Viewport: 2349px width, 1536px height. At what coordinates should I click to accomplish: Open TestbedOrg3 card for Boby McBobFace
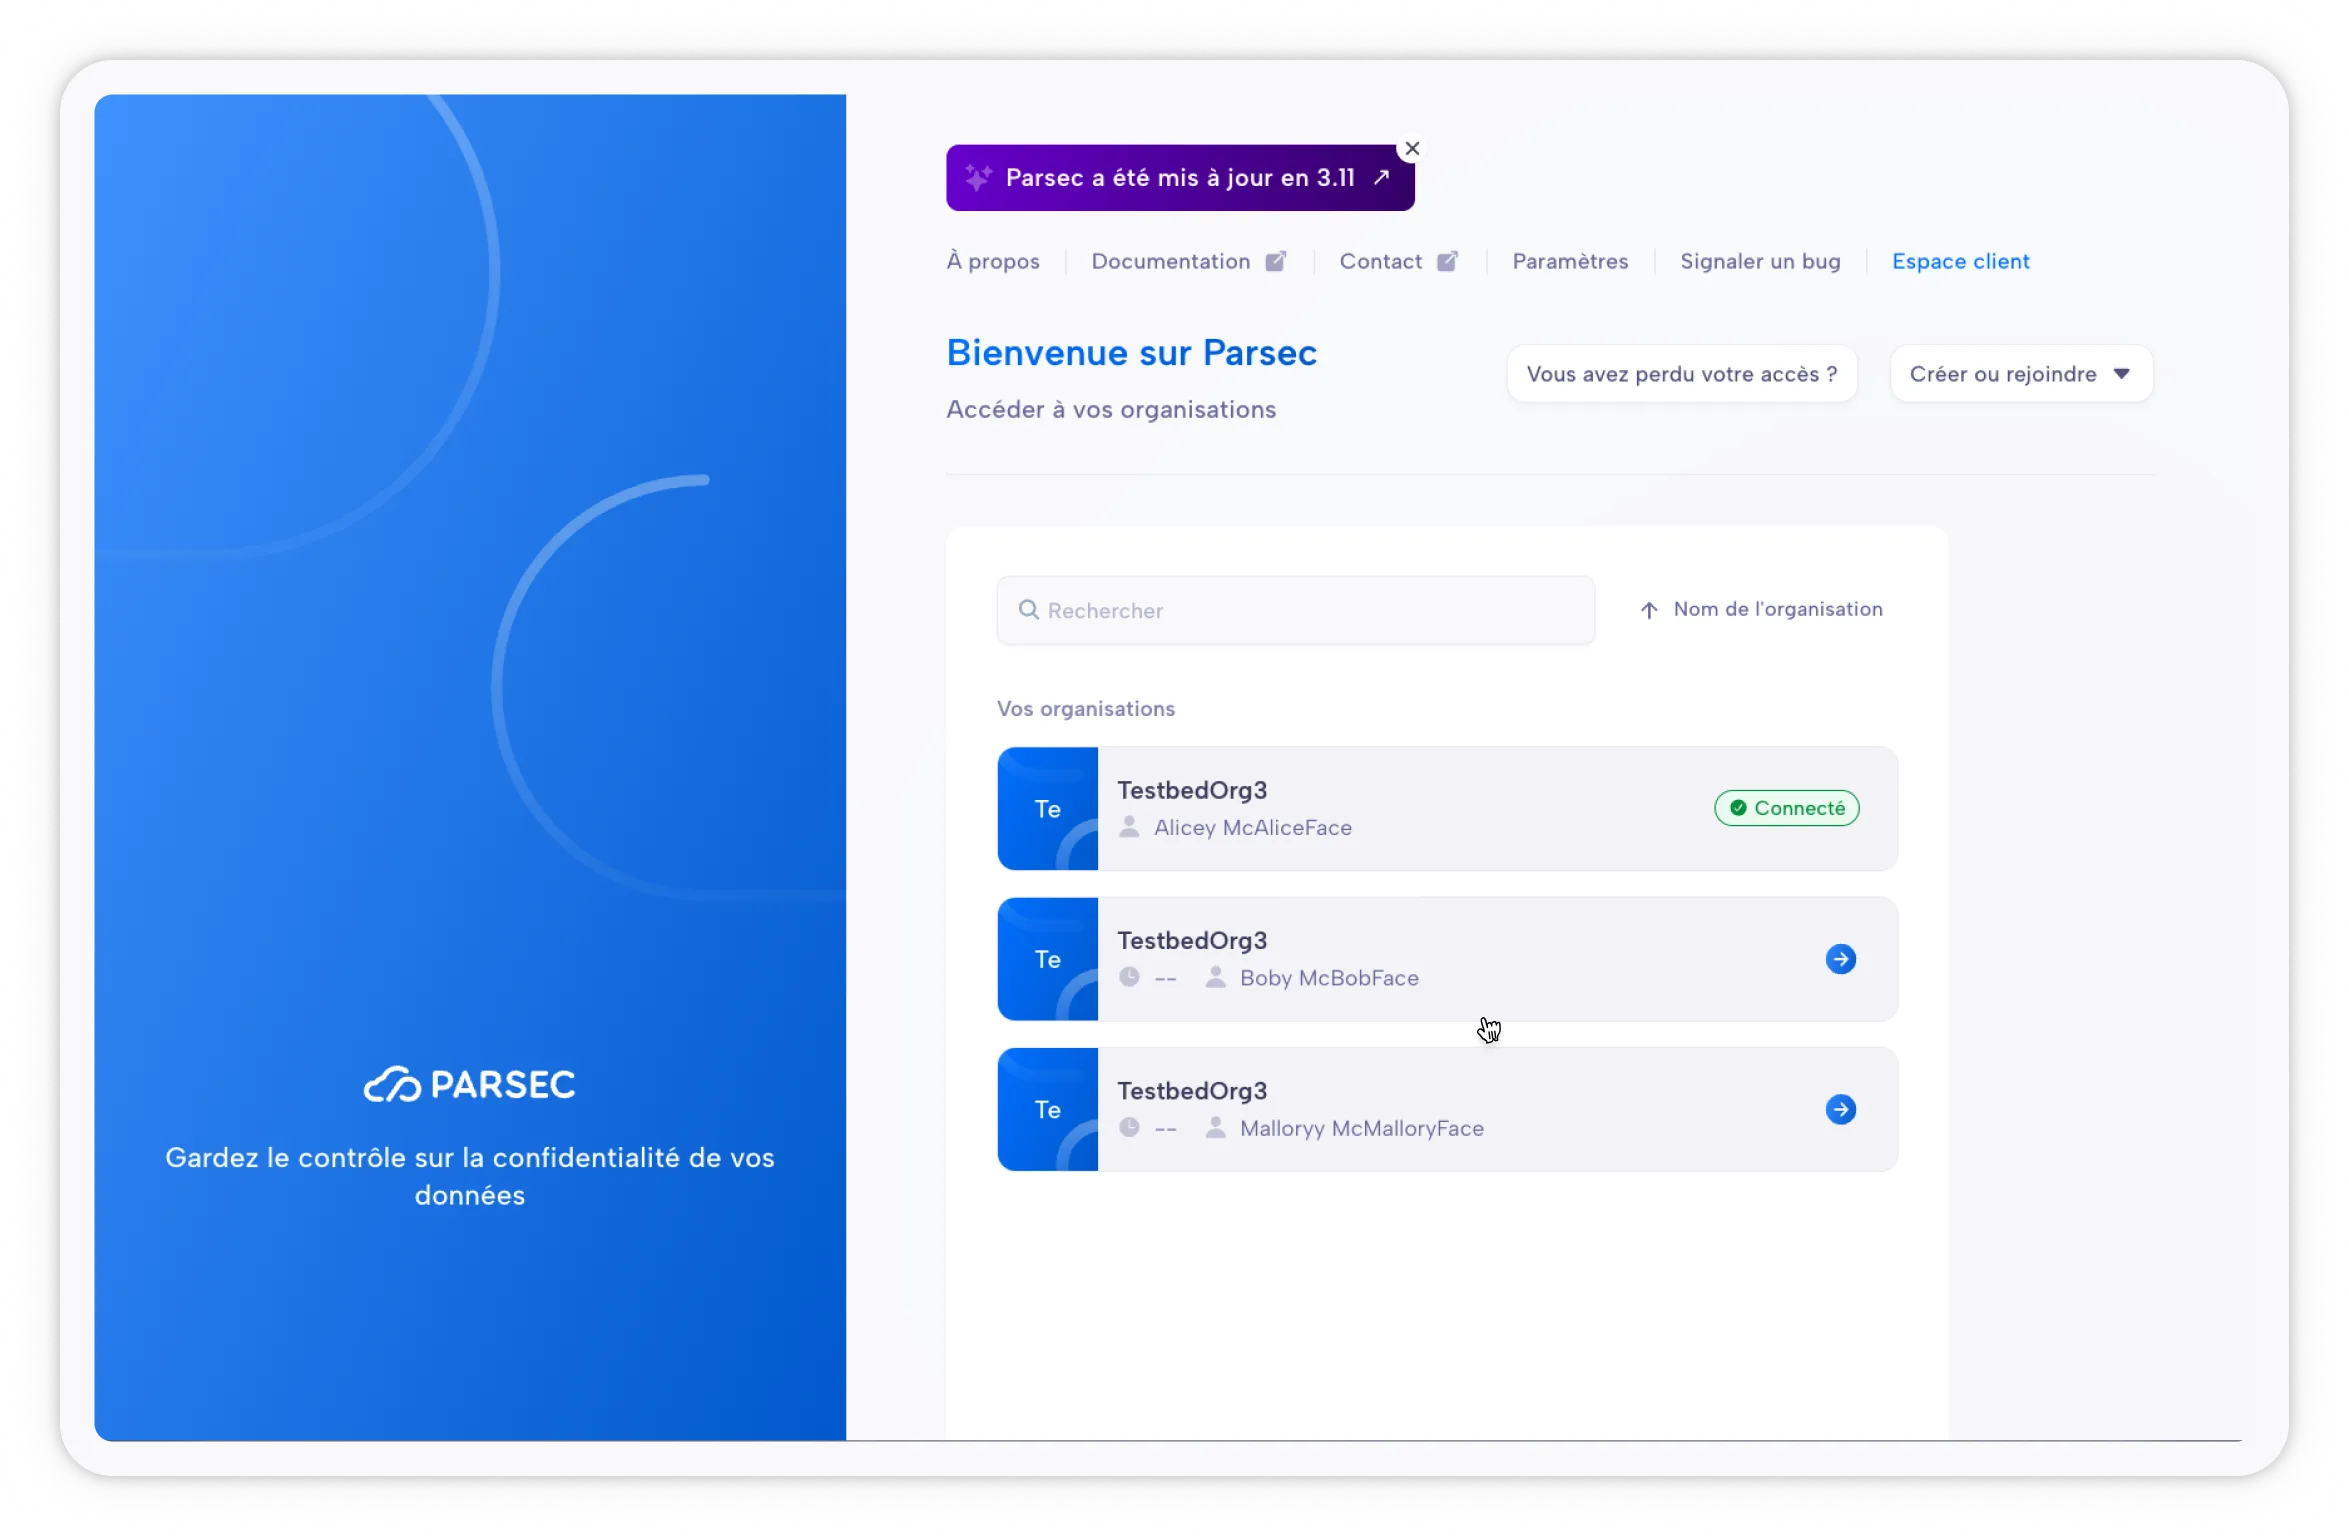coord(1447,959)
